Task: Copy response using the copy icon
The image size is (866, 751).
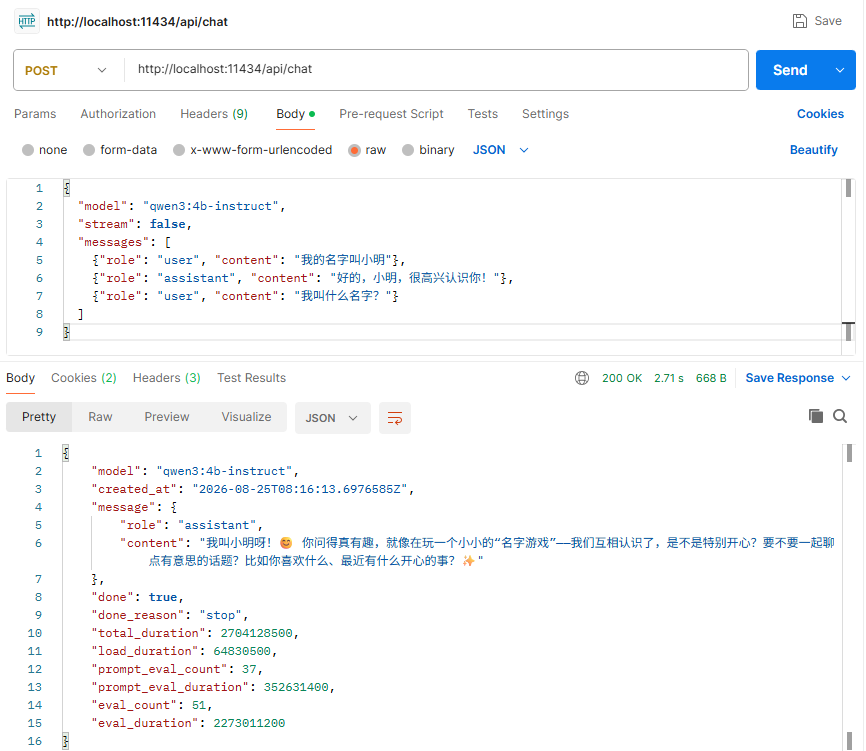Action: [x=815, y=416]
